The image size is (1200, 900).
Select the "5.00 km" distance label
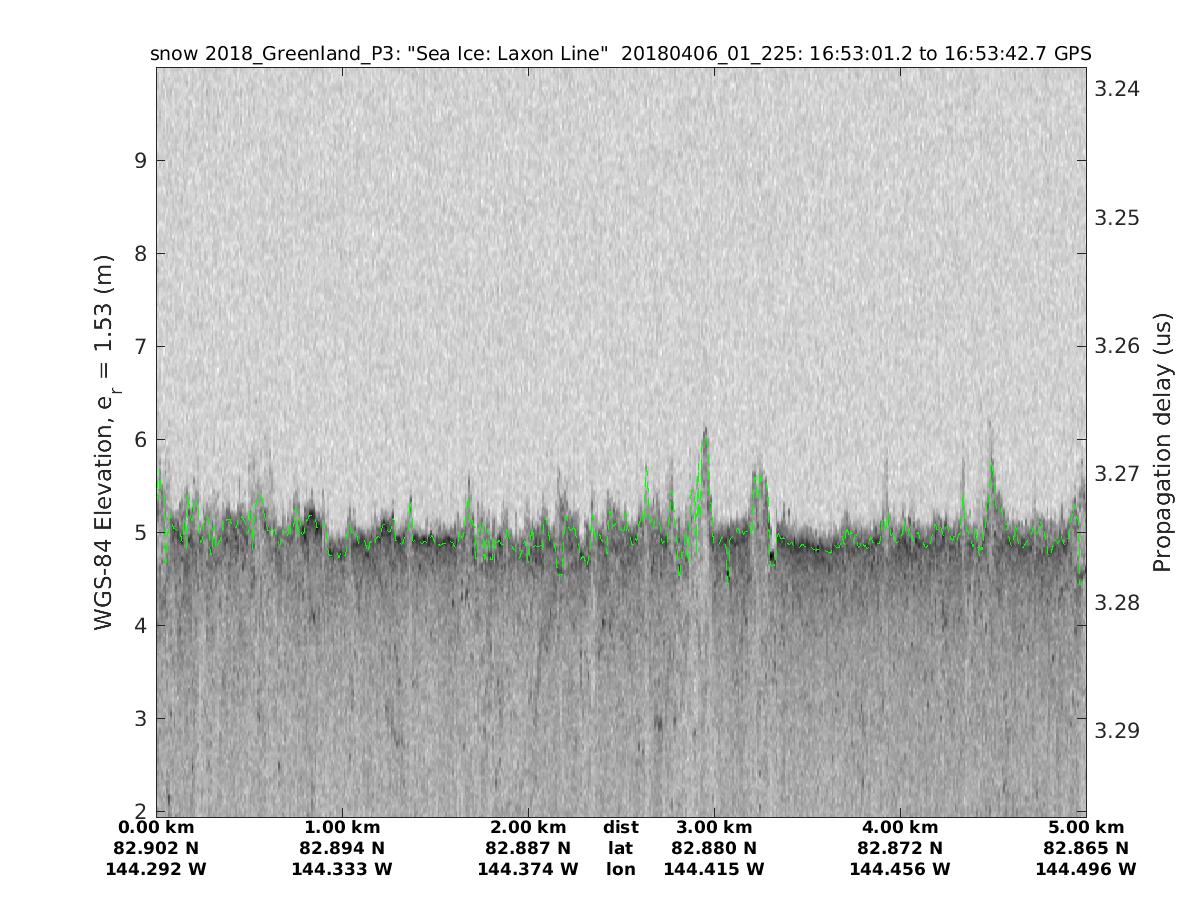(x=1086, y=828)
